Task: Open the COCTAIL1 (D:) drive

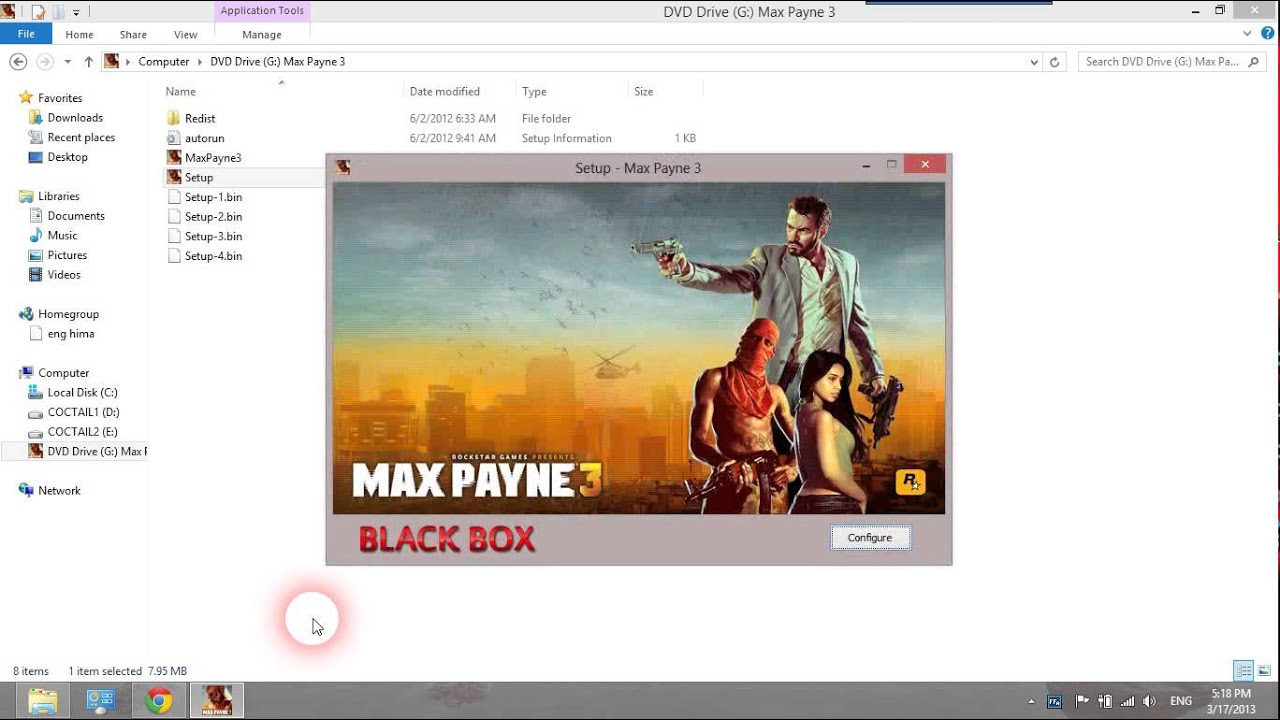Action: (83, 412)
